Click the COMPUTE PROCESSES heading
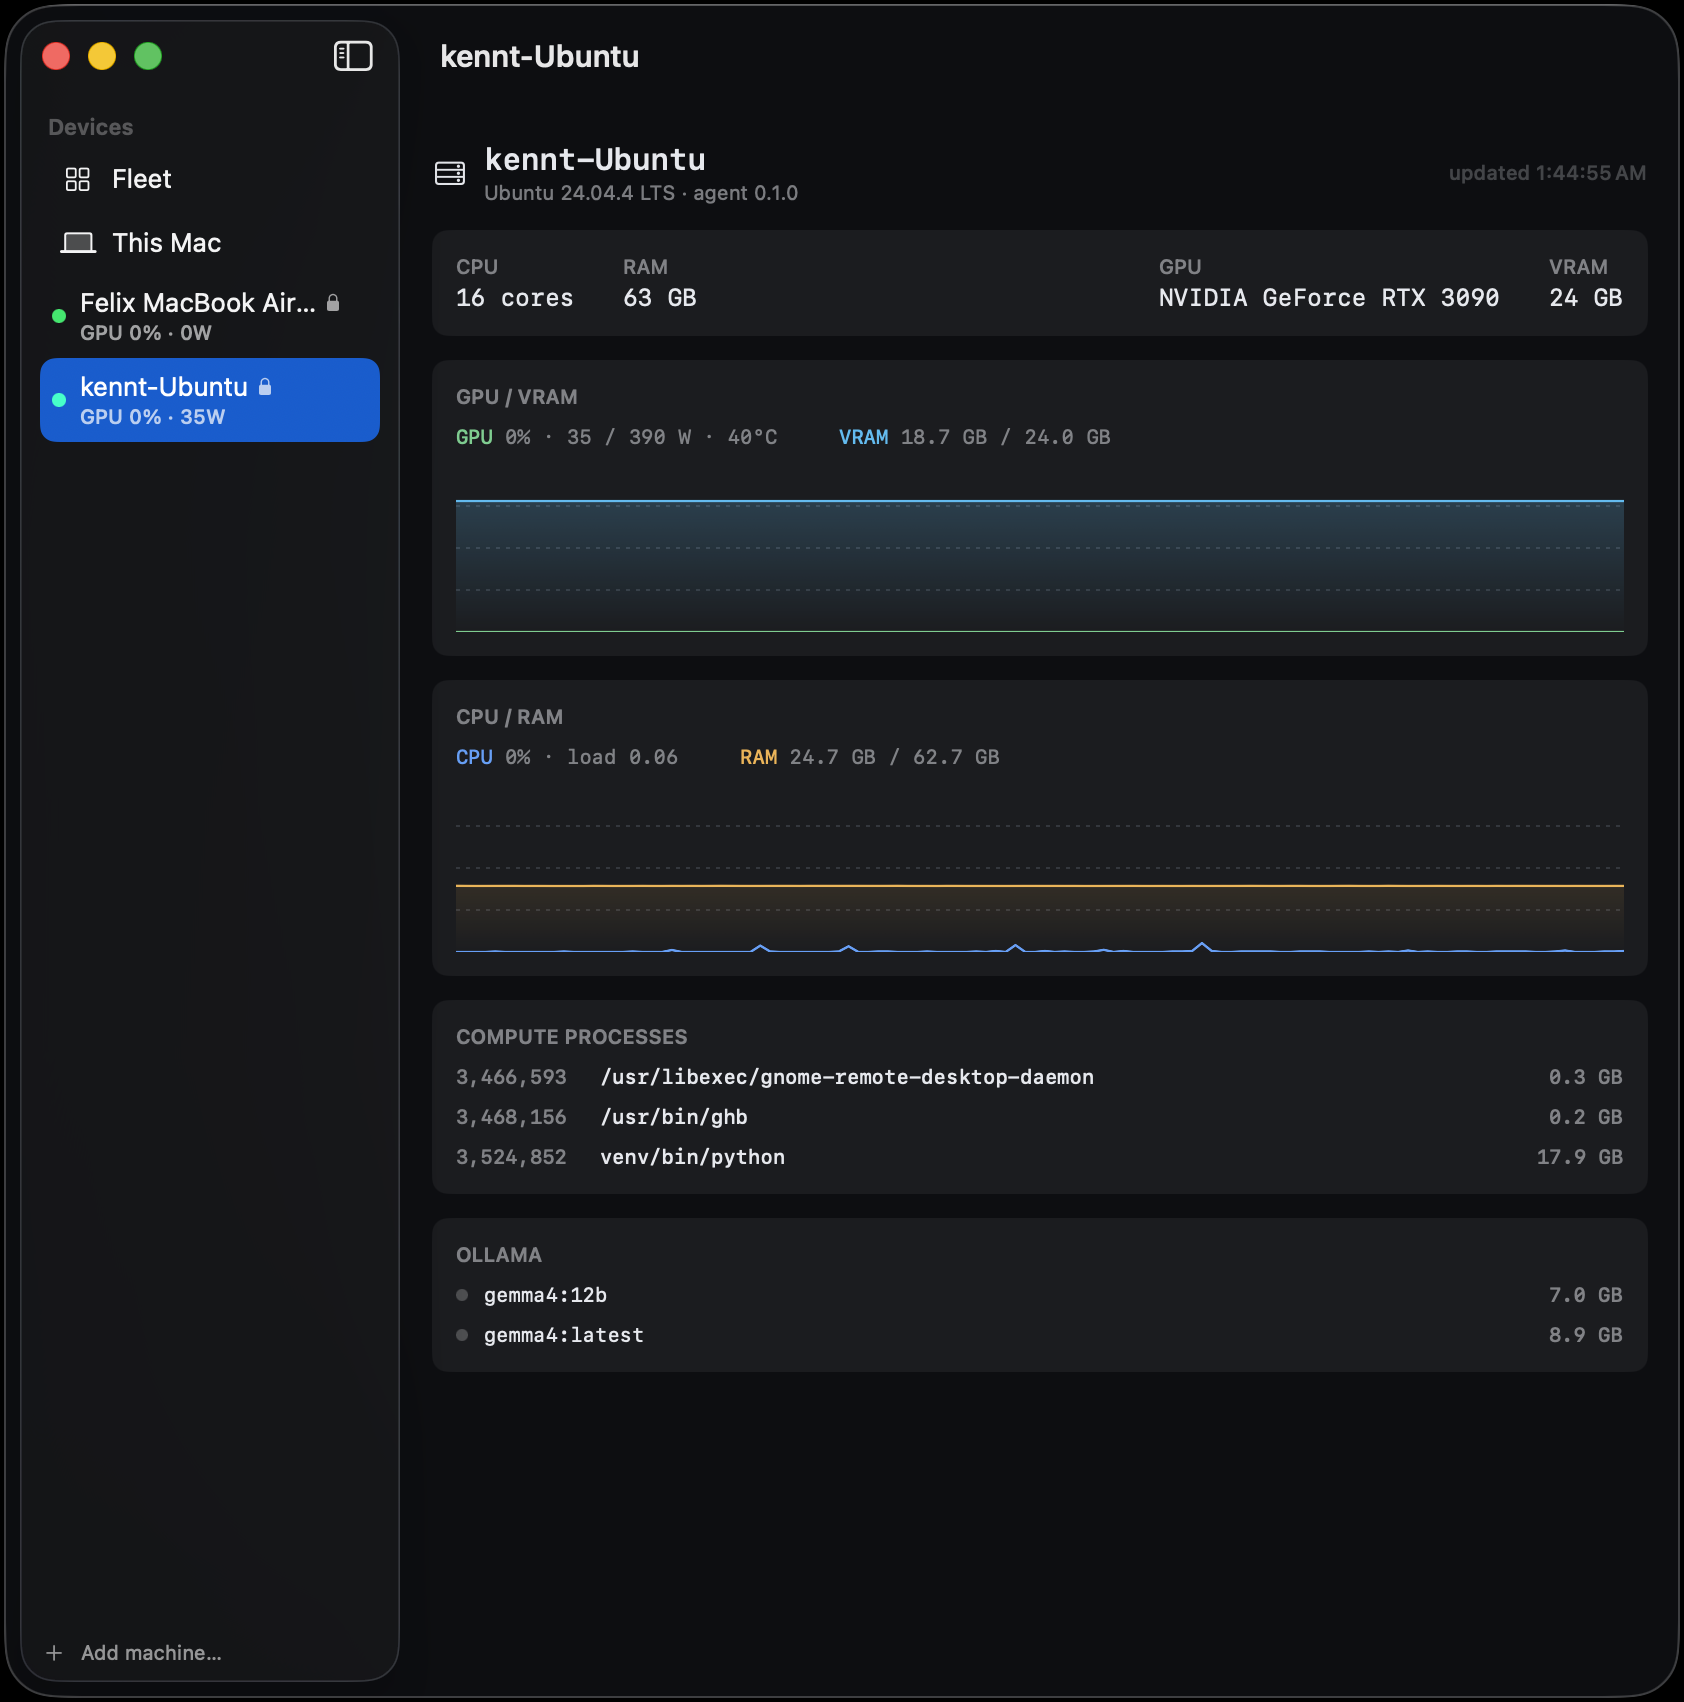Viewport: 1684px width, 1702px height. (572, 1037)
